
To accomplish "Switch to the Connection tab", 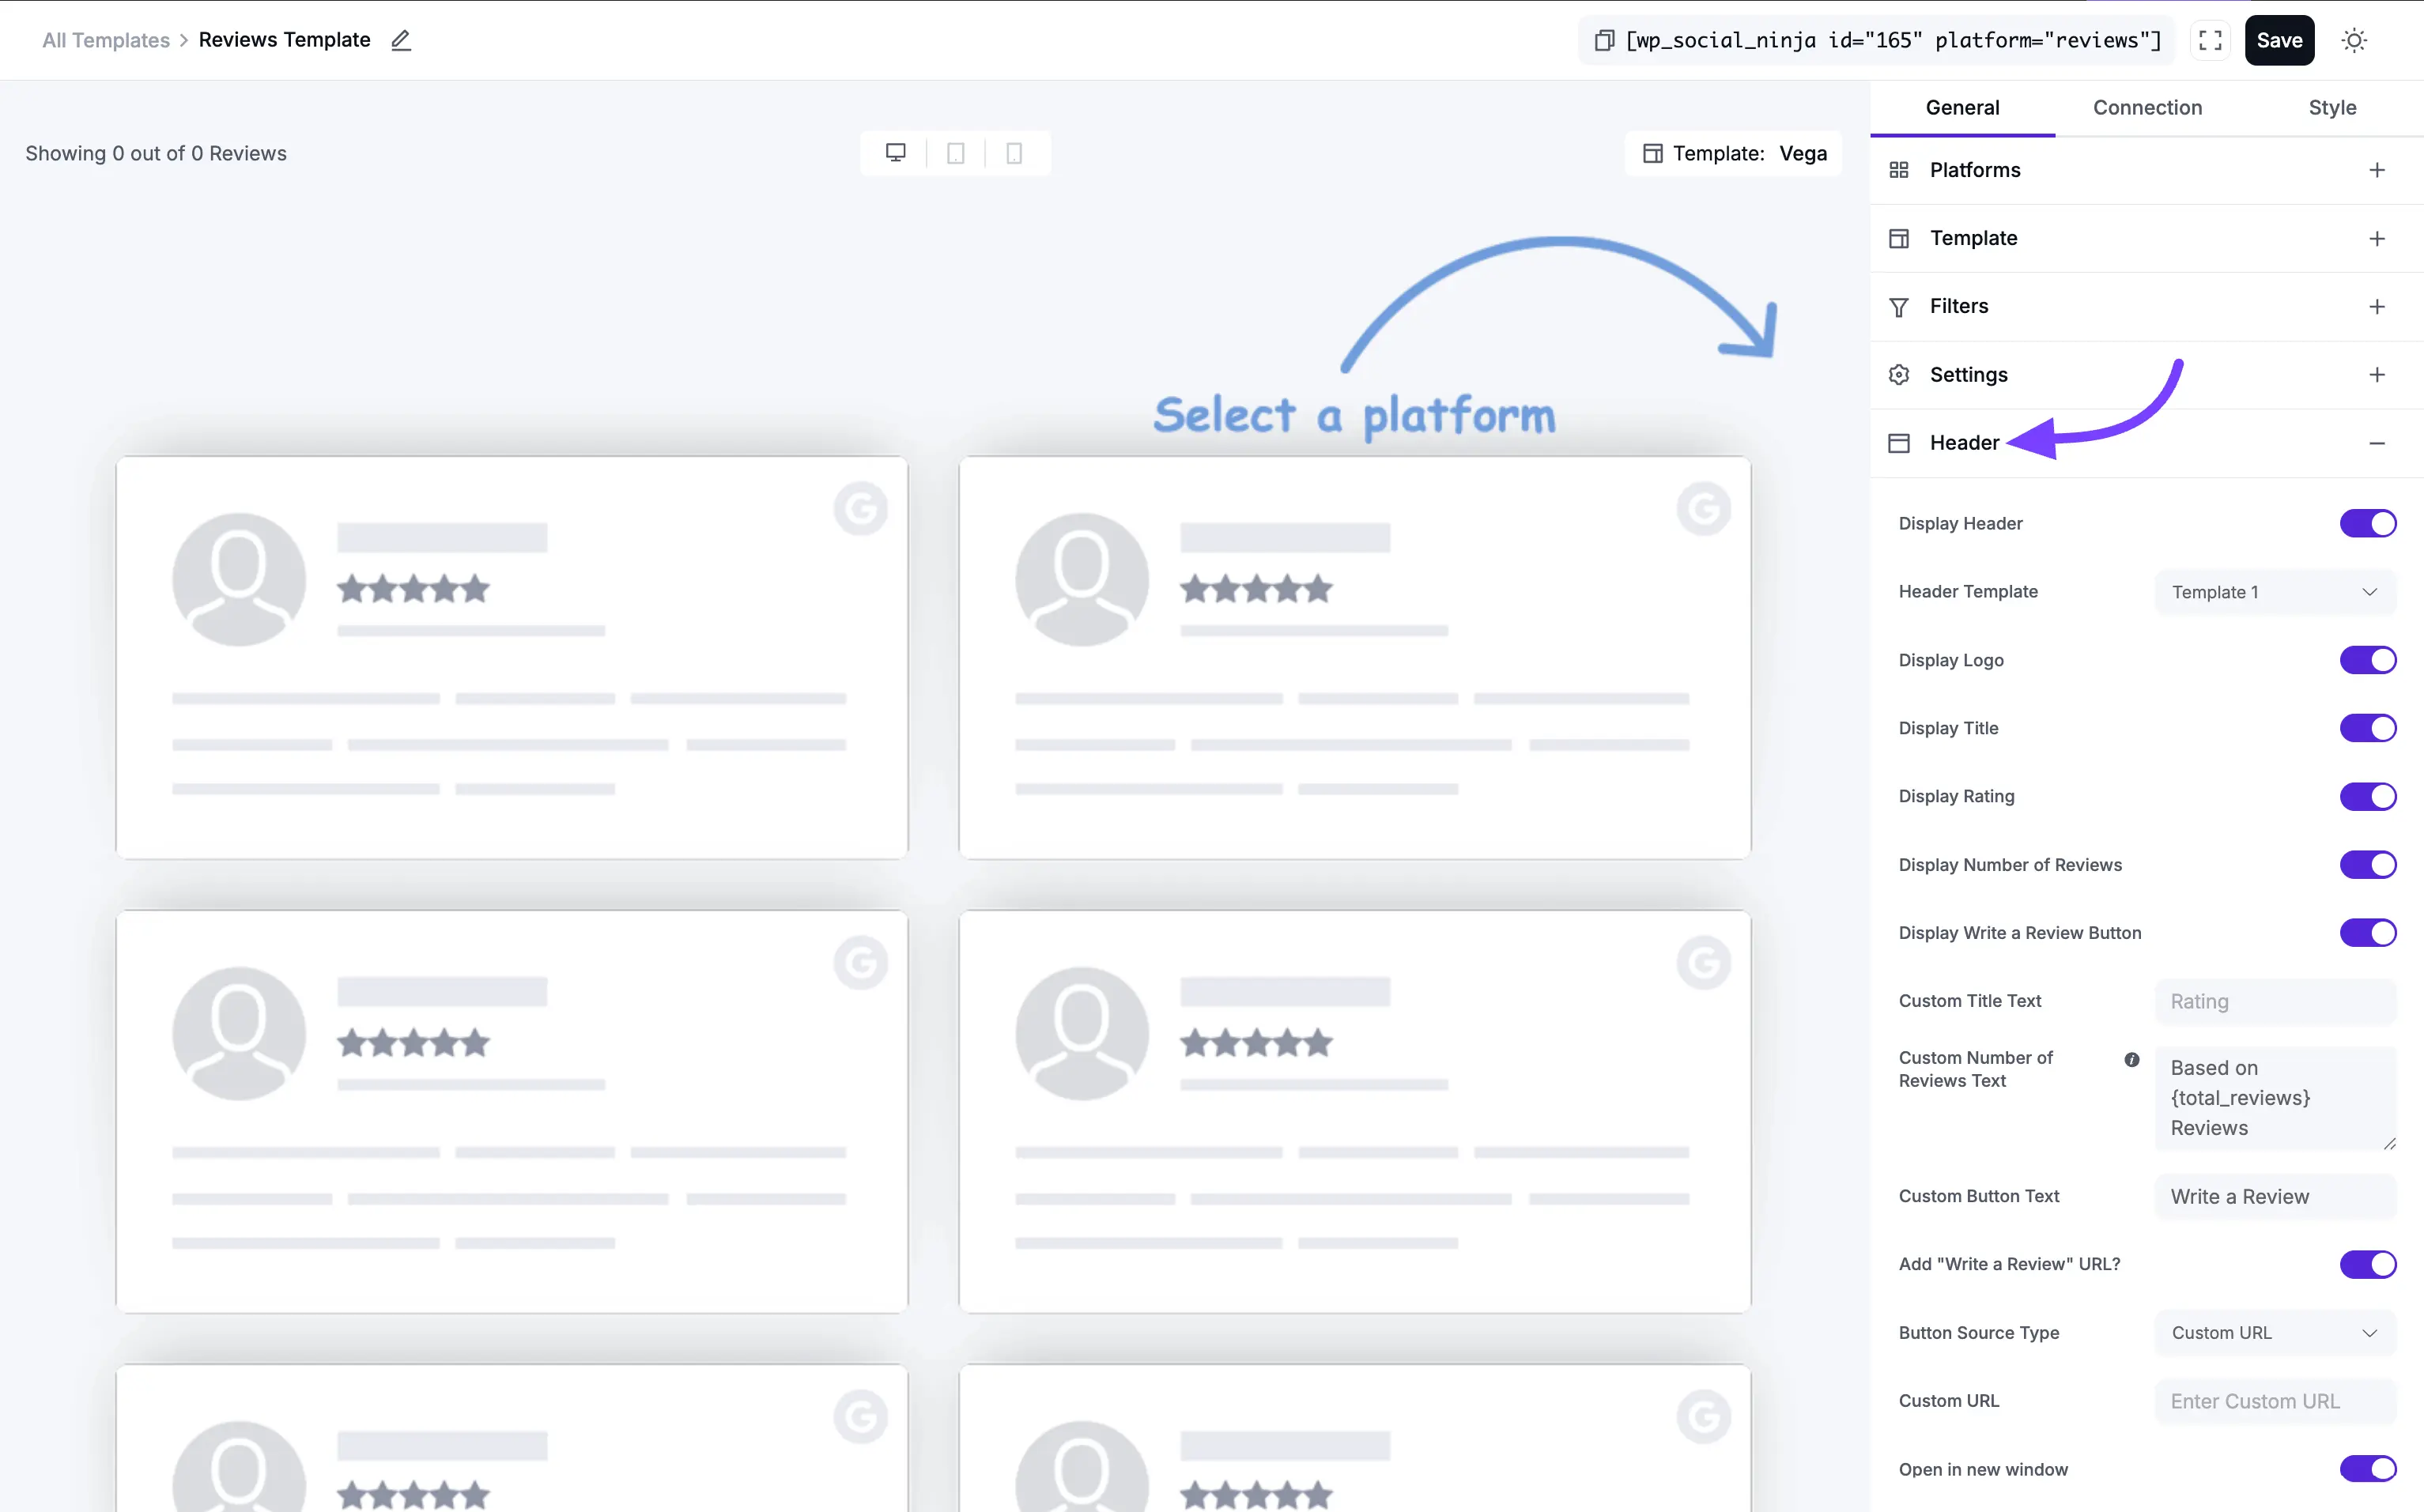I will click(2147, 107).
